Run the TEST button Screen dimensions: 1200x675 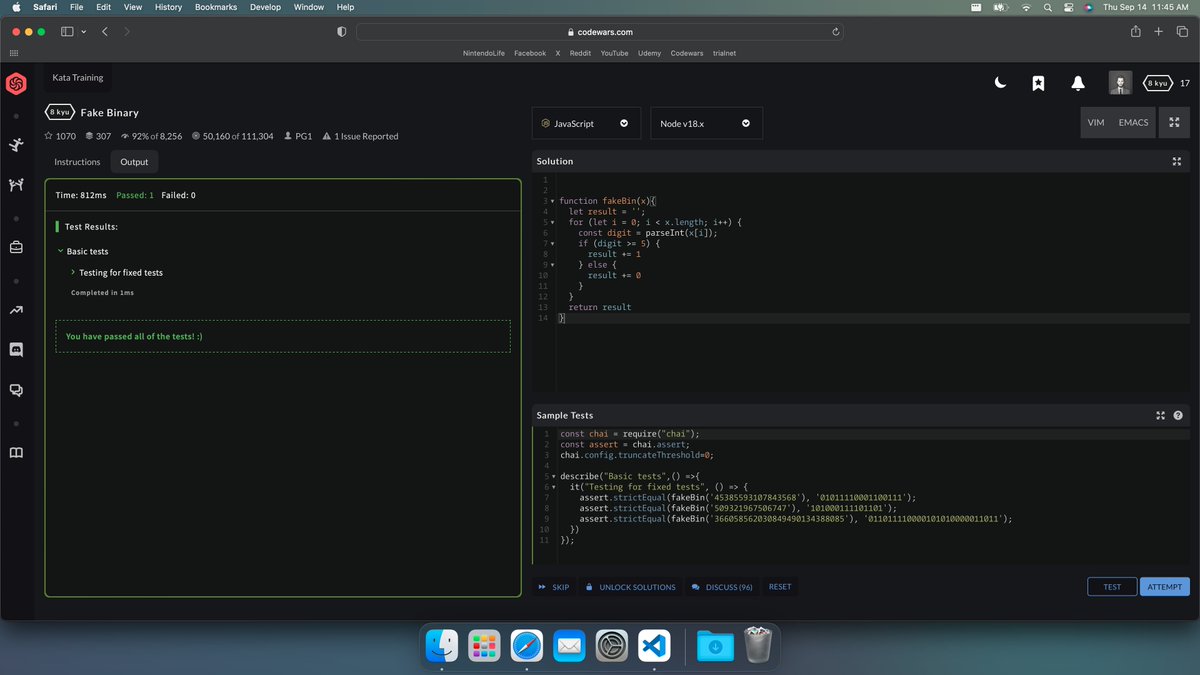[1112, 587]
